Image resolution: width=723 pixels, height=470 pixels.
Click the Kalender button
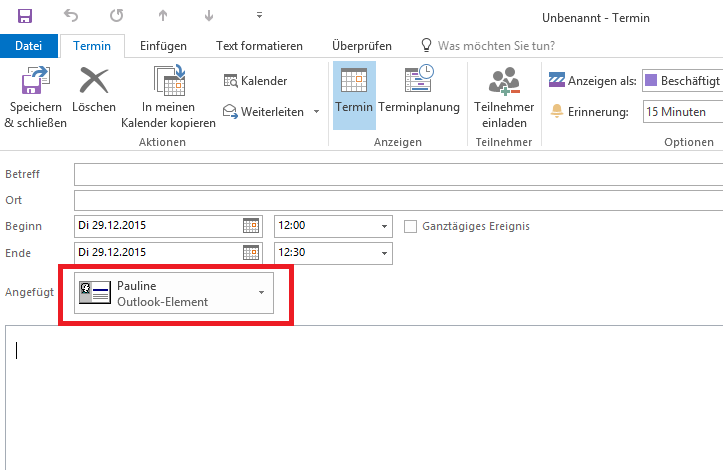click(255, 81)
